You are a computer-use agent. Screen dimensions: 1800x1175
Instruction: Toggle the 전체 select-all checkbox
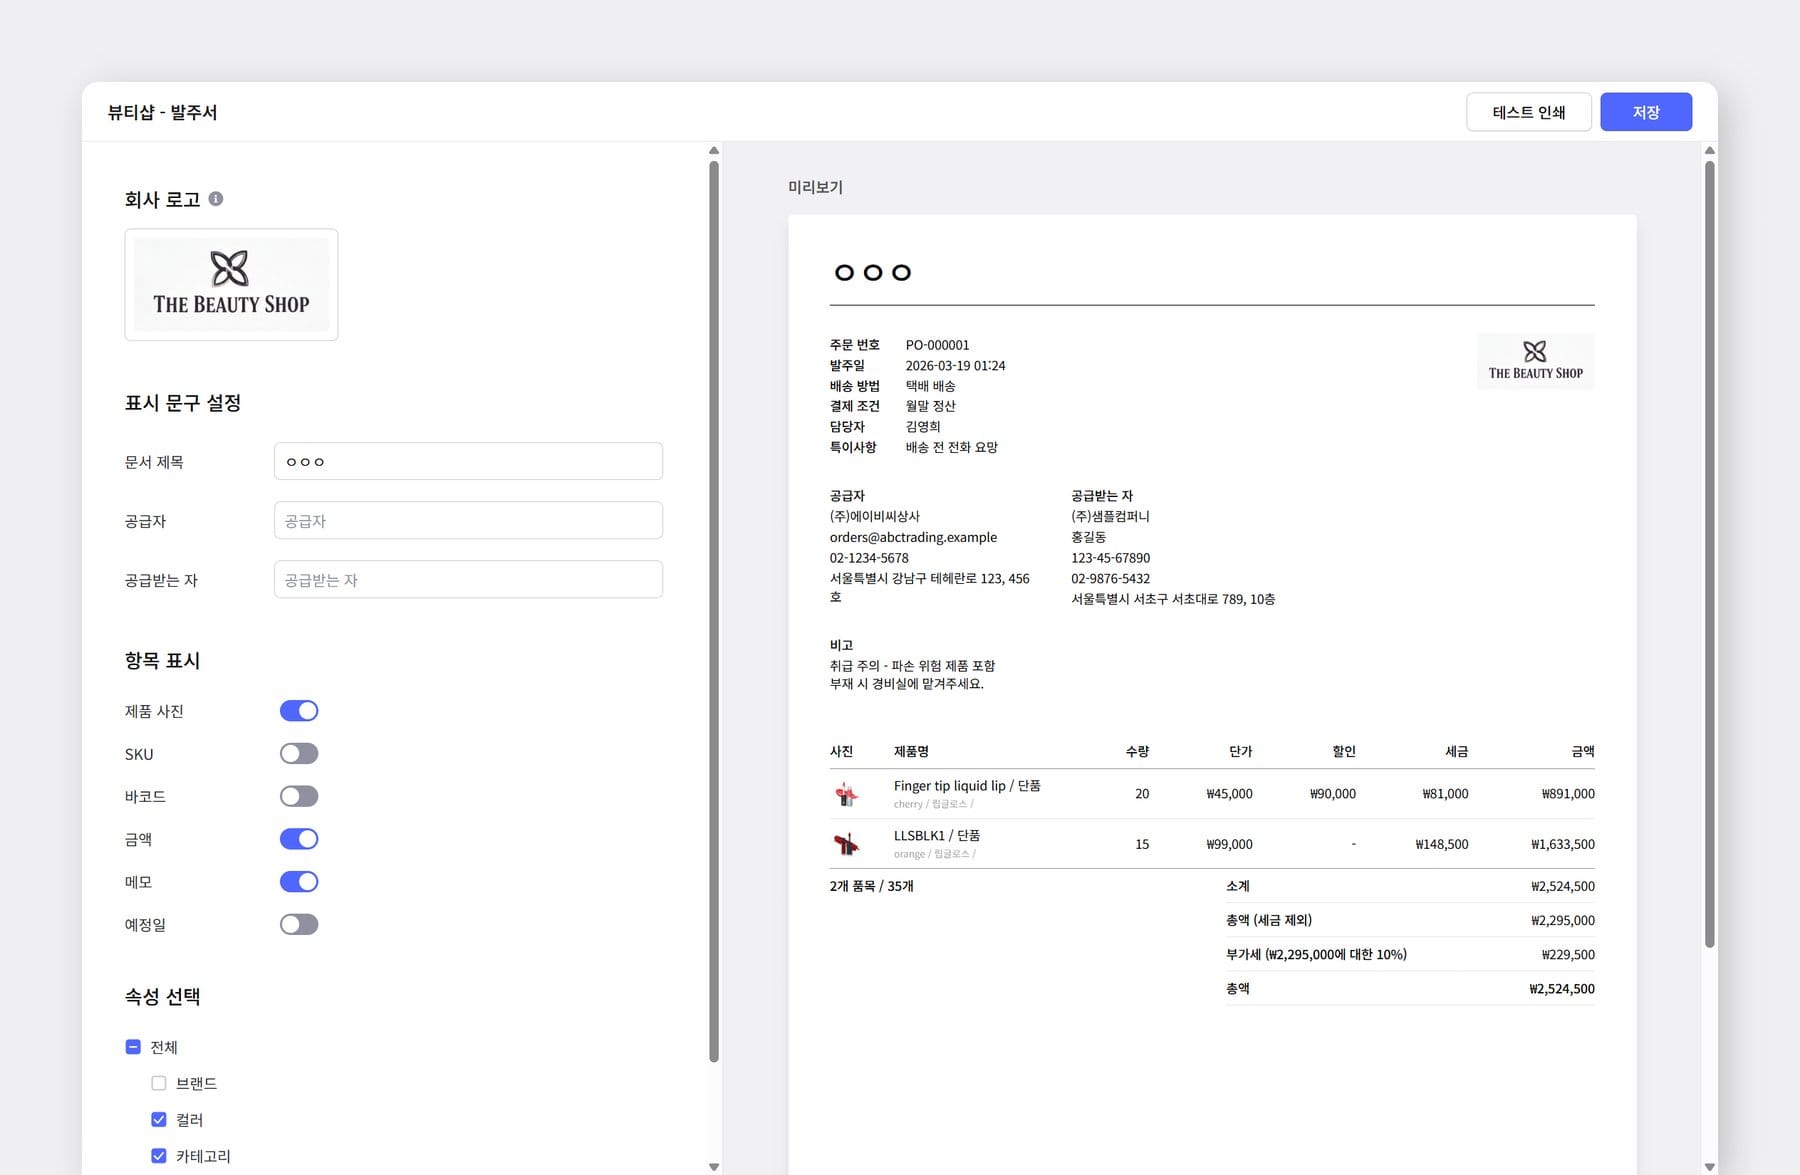[133, 1047]
